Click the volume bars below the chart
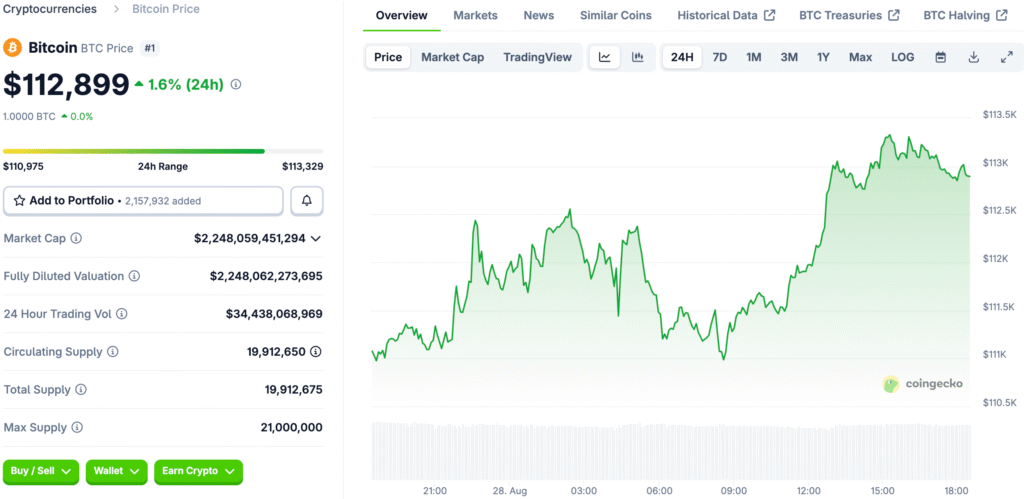The image size is (1024, 499). click(671, 451)
